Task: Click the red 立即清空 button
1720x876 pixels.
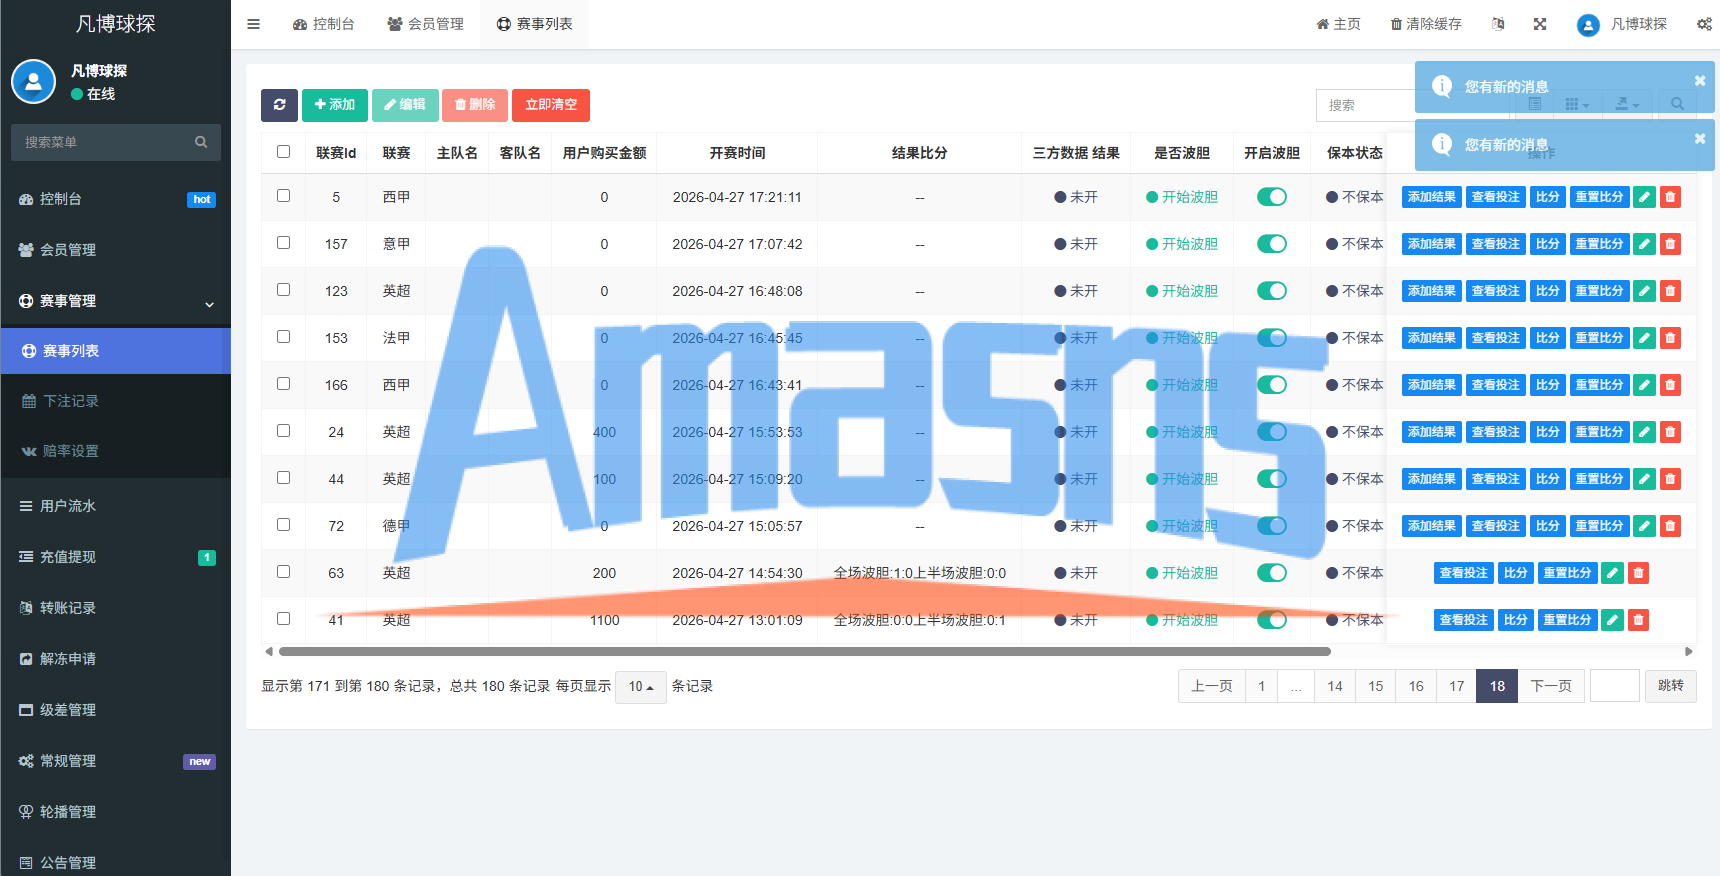Action: coord(551,105)
